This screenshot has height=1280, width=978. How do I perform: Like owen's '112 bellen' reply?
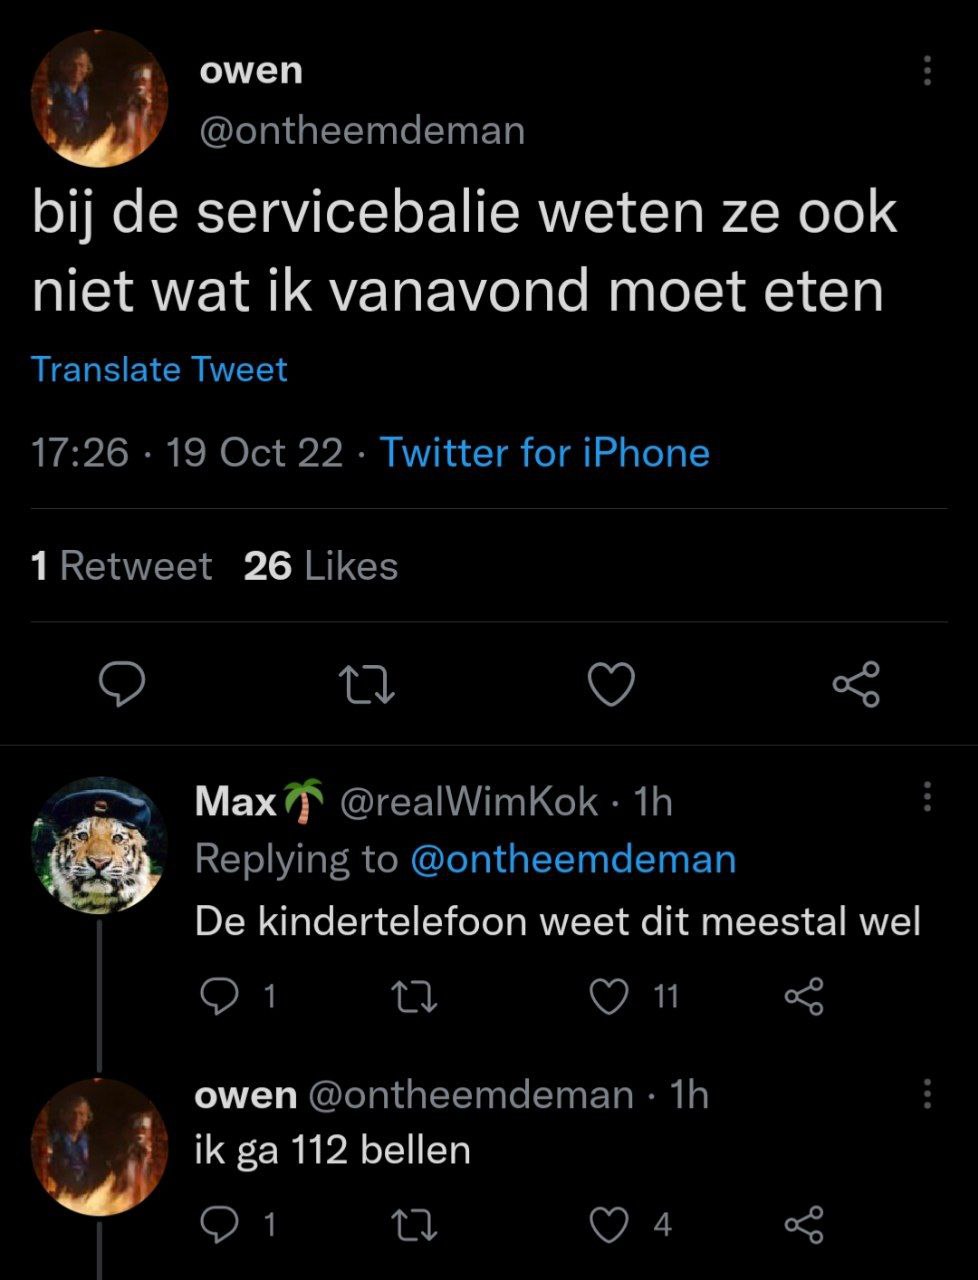(x=609, y=1224)
